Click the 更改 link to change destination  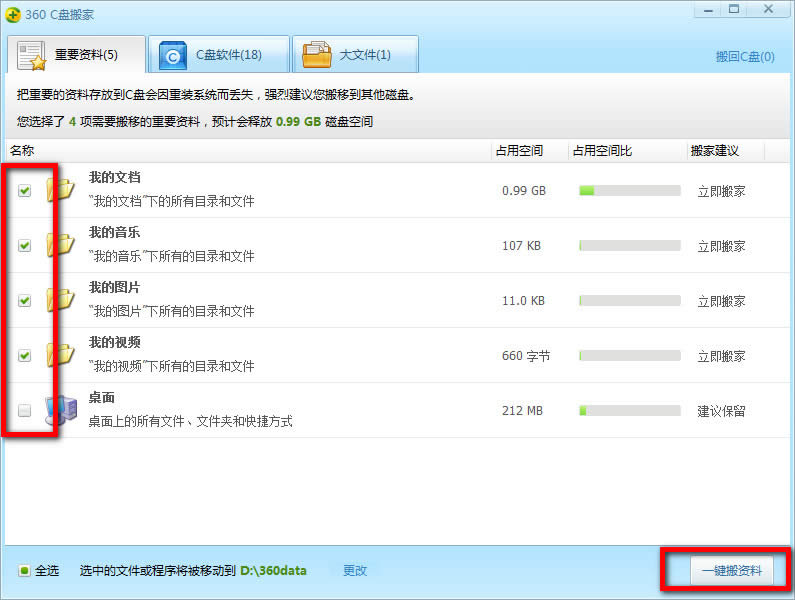pos(355,571)
